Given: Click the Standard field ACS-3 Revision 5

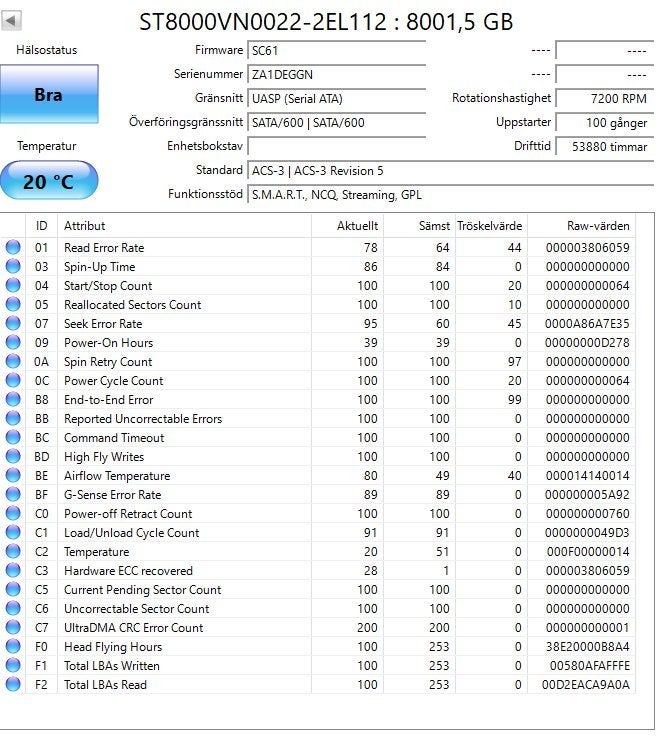Looking at the screenshot, I should pyautogui.click(x=451, y=170).
